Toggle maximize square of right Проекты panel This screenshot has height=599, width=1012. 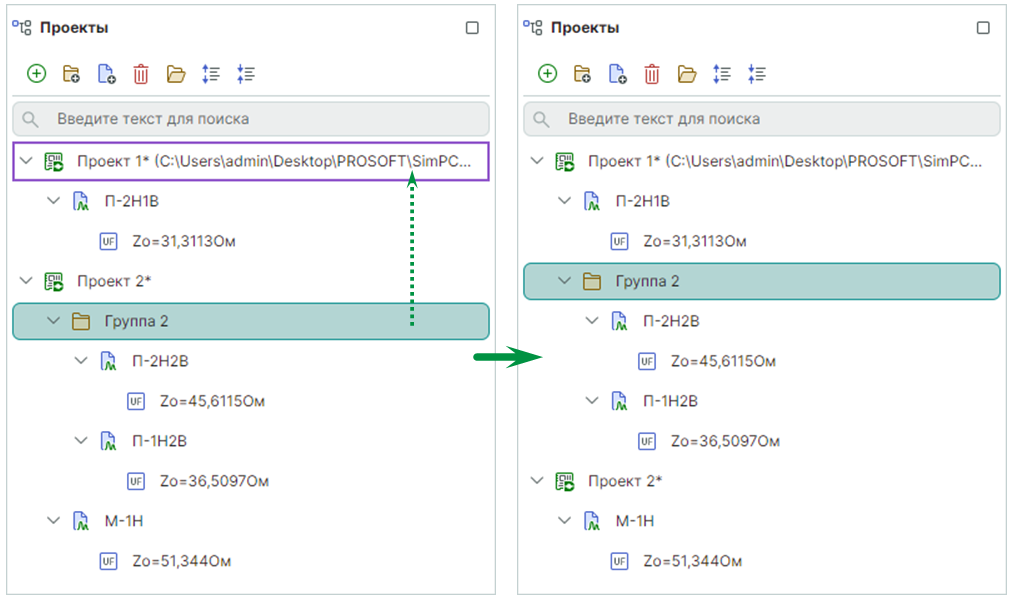[x=983, y=28]
